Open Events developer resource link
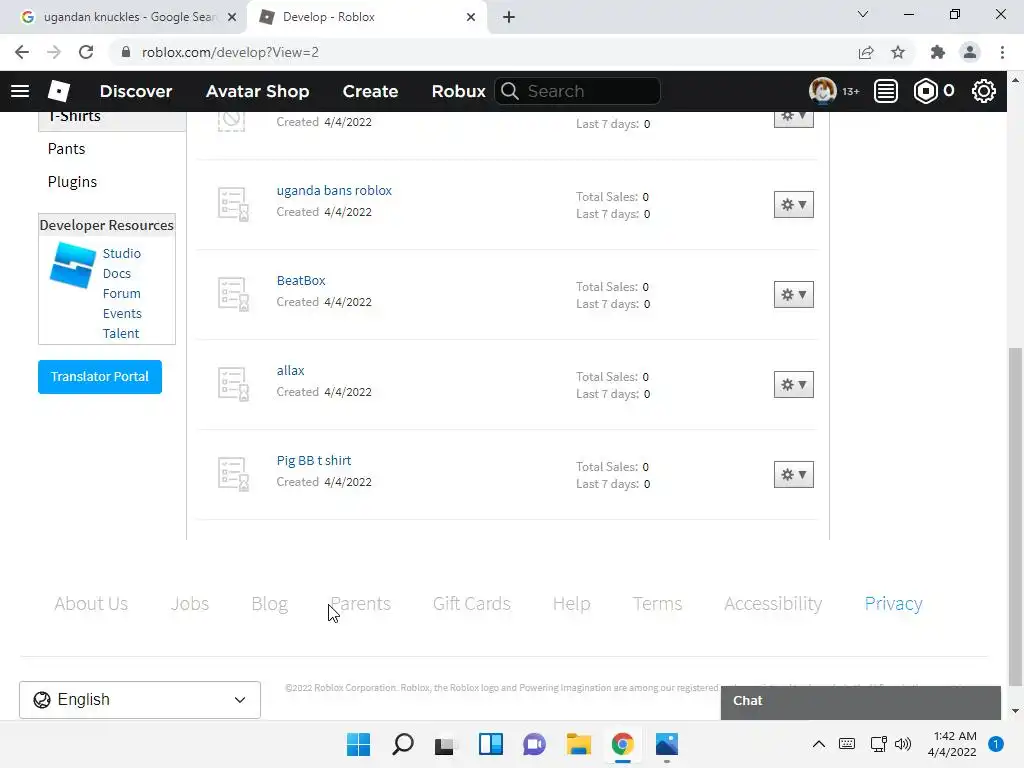 pos(122,314)
